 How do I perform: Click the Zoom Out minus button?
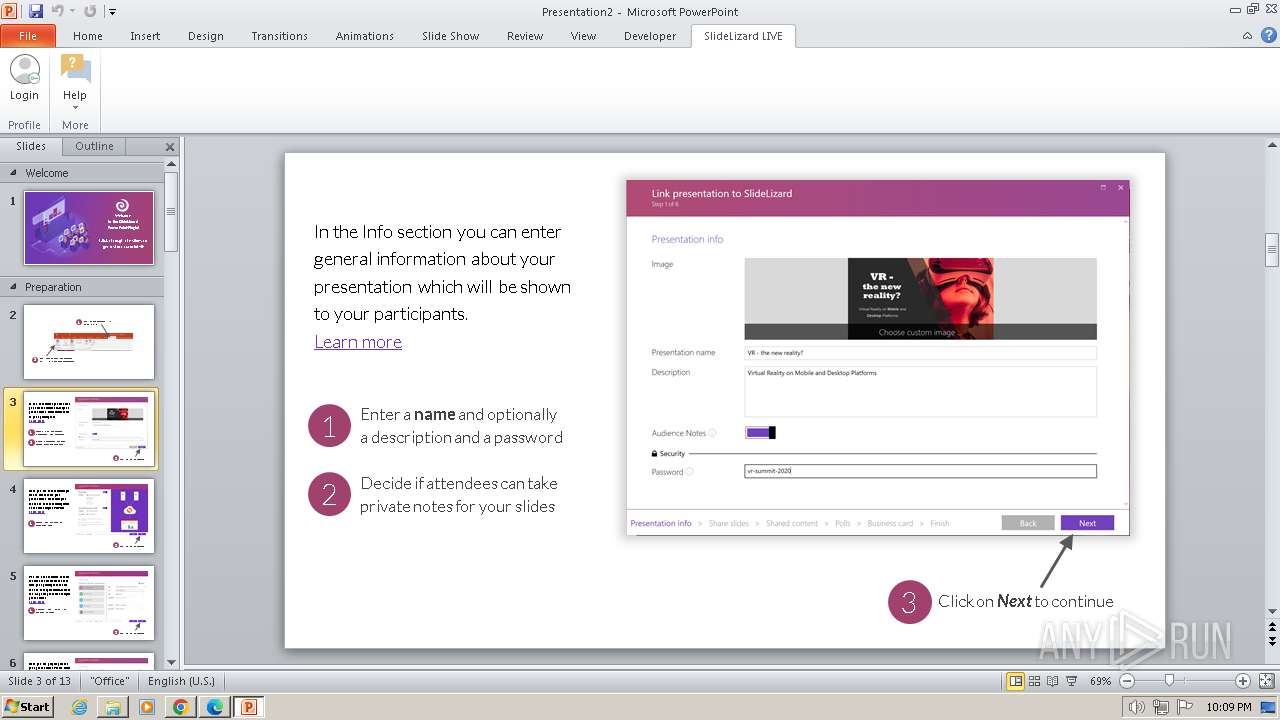coord(1127,681)
